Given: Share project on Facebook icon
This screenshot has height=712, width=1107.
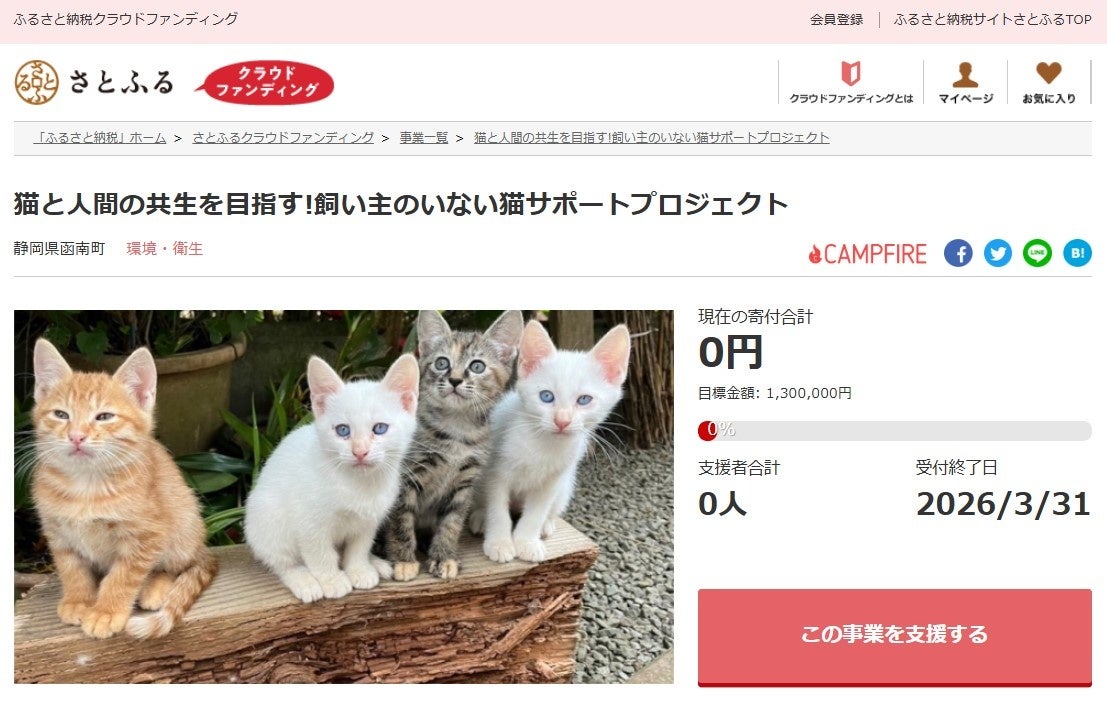Looking at the screenshot, I should tap(958, 253).
